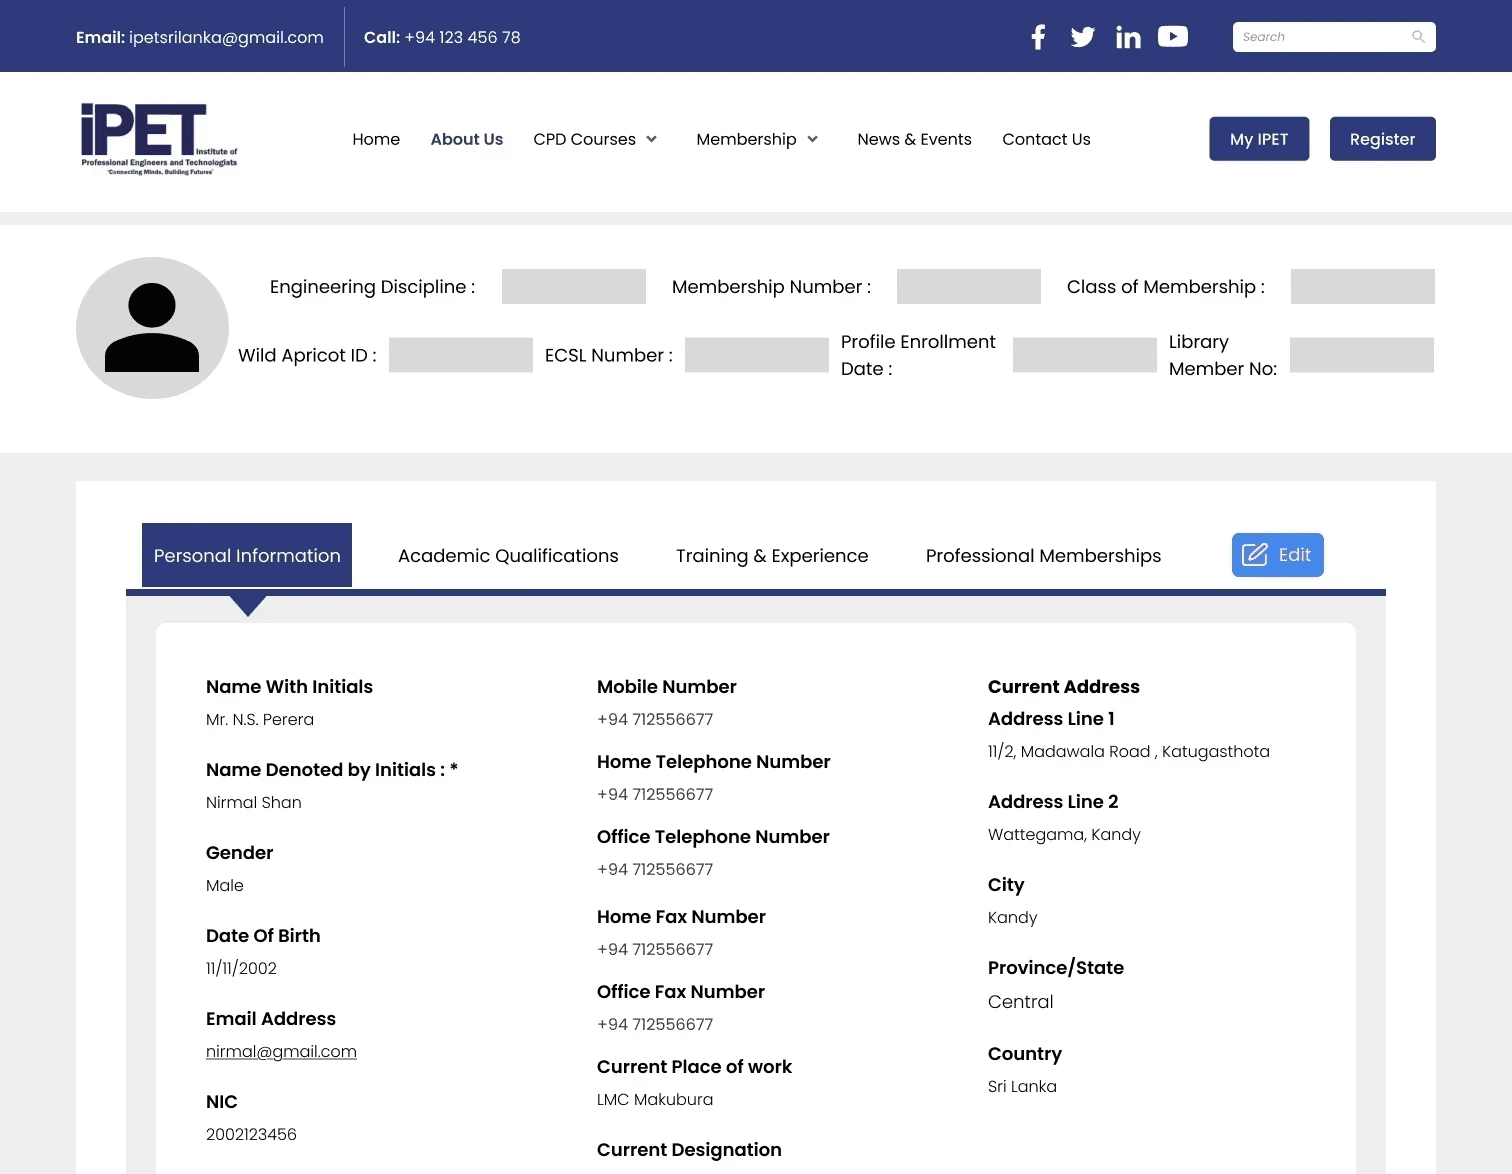The image size is (1512, 1174).
Task: Open CPD Courses menu item
Action: 585,139
